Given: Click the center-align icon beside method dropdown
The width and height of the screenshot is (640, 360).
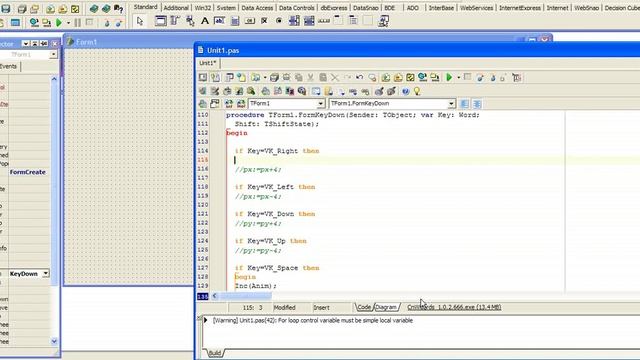Looking at the screenshot, I should tap(477, 104).
